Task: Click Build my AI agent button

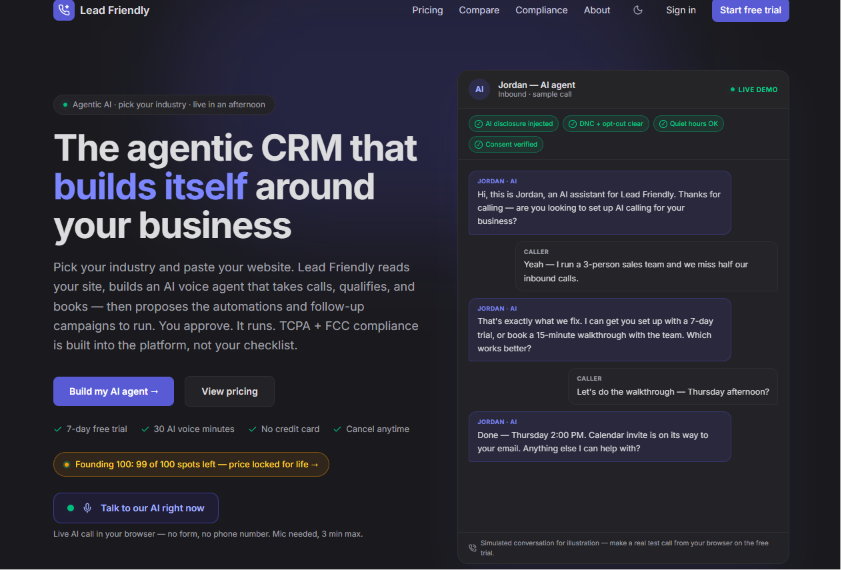Action: tap(113, 391)
